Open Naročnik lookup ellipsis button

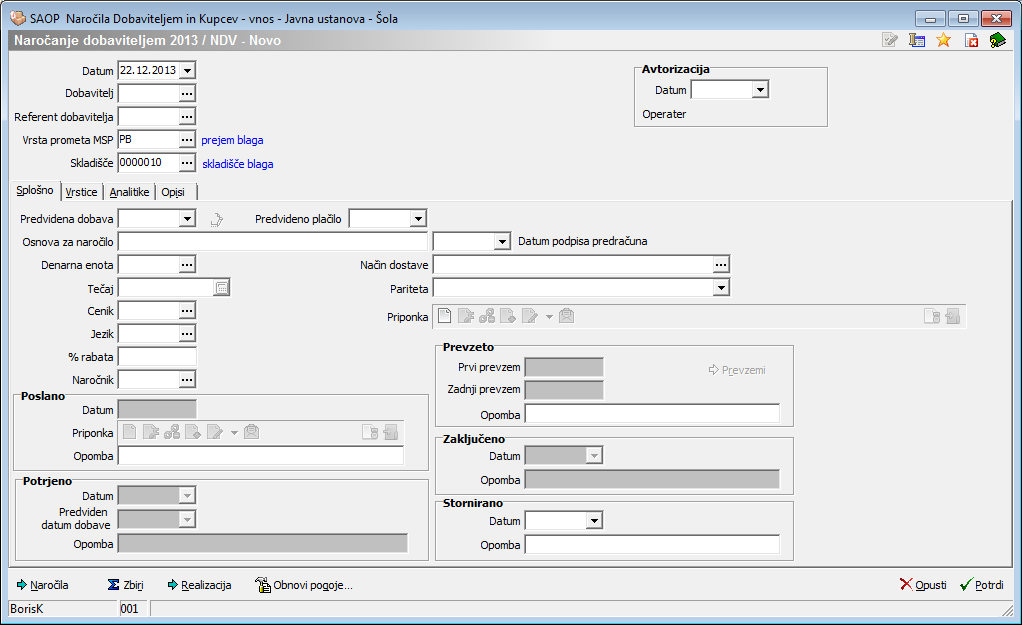[x=187, y=380]
